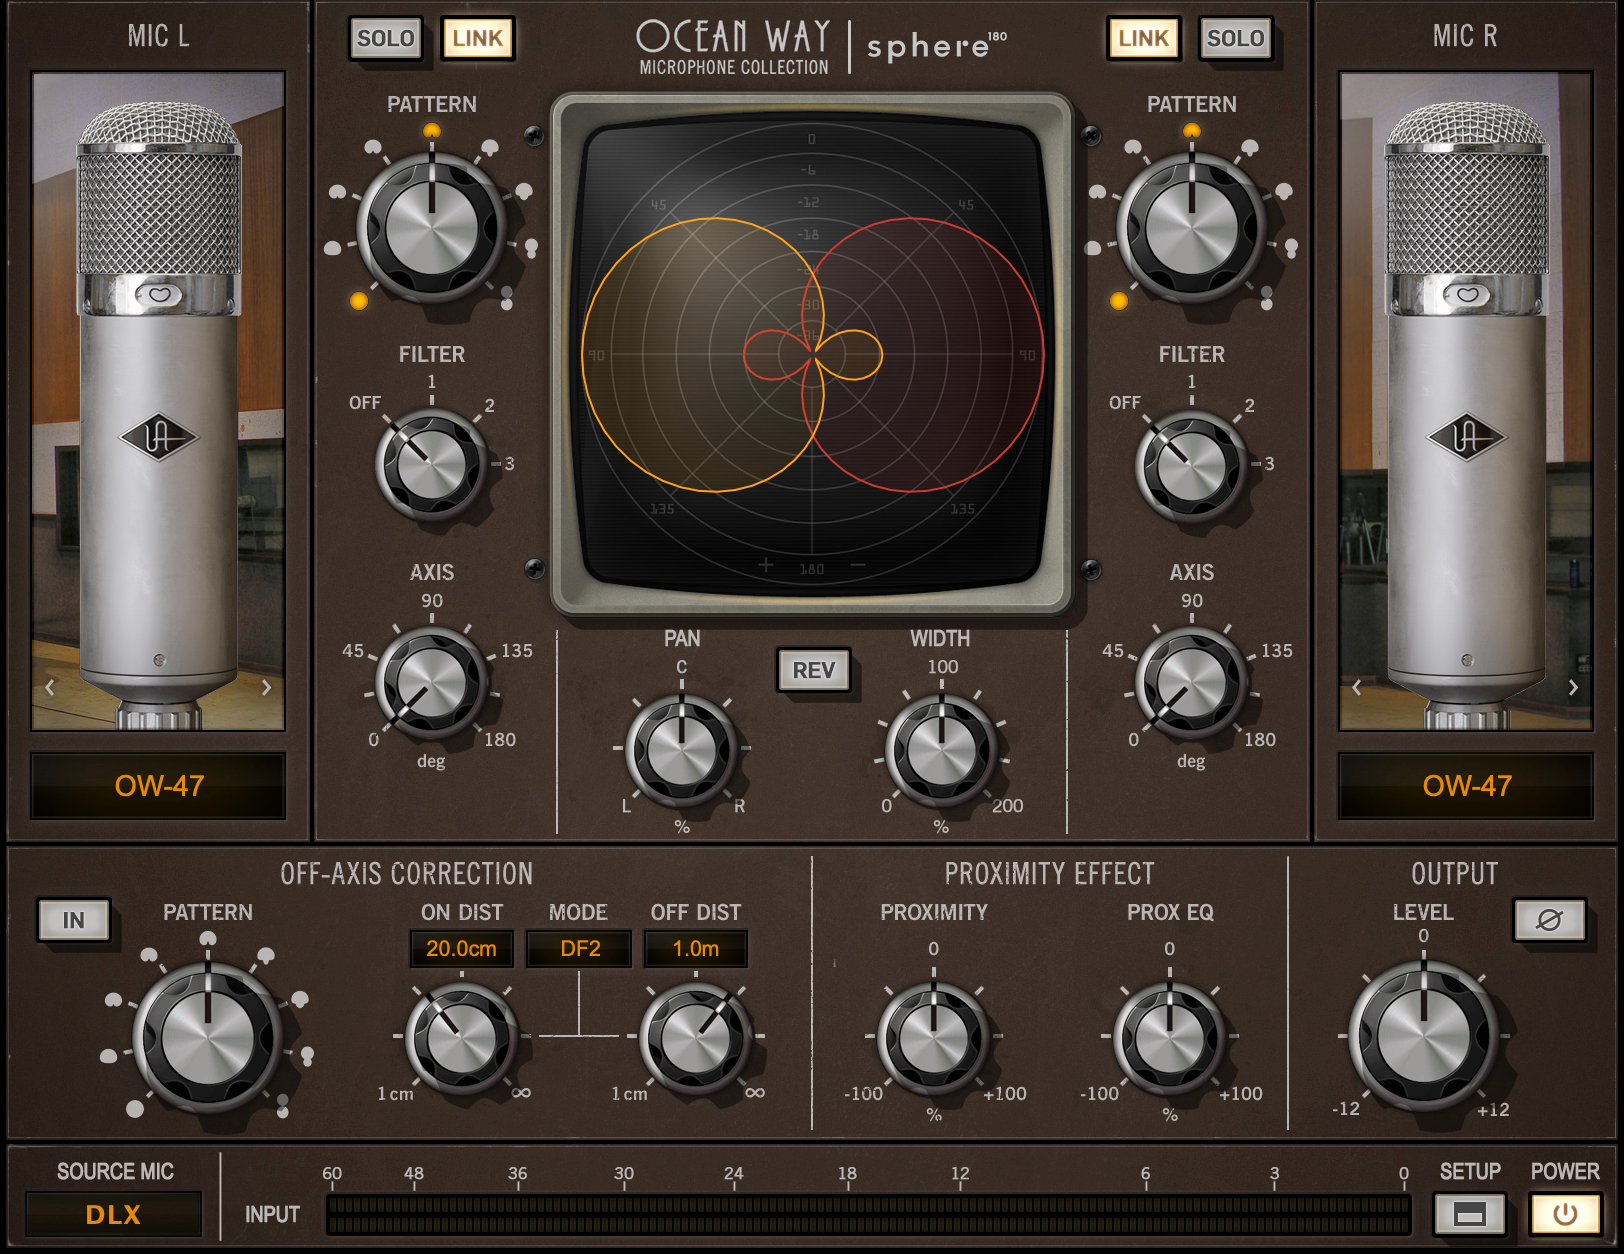Select next mic model on MIC R

1573,687
